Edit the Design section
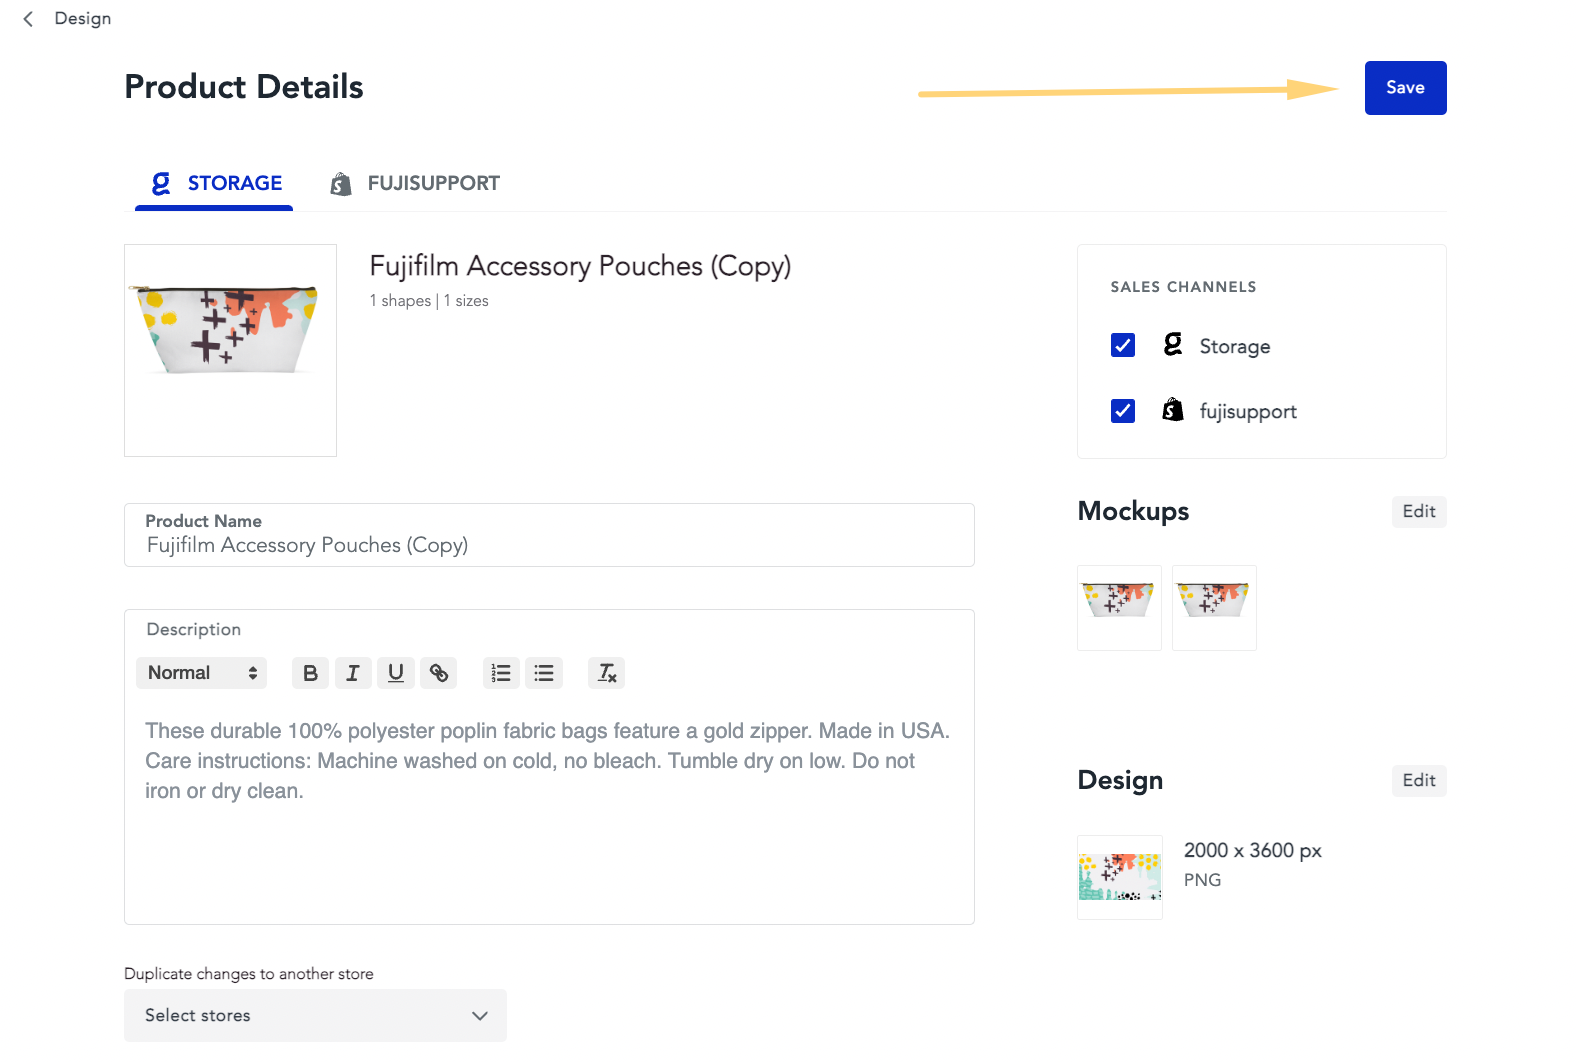This screenshot has width=1576, height=1062. (x=1418, y=781)
